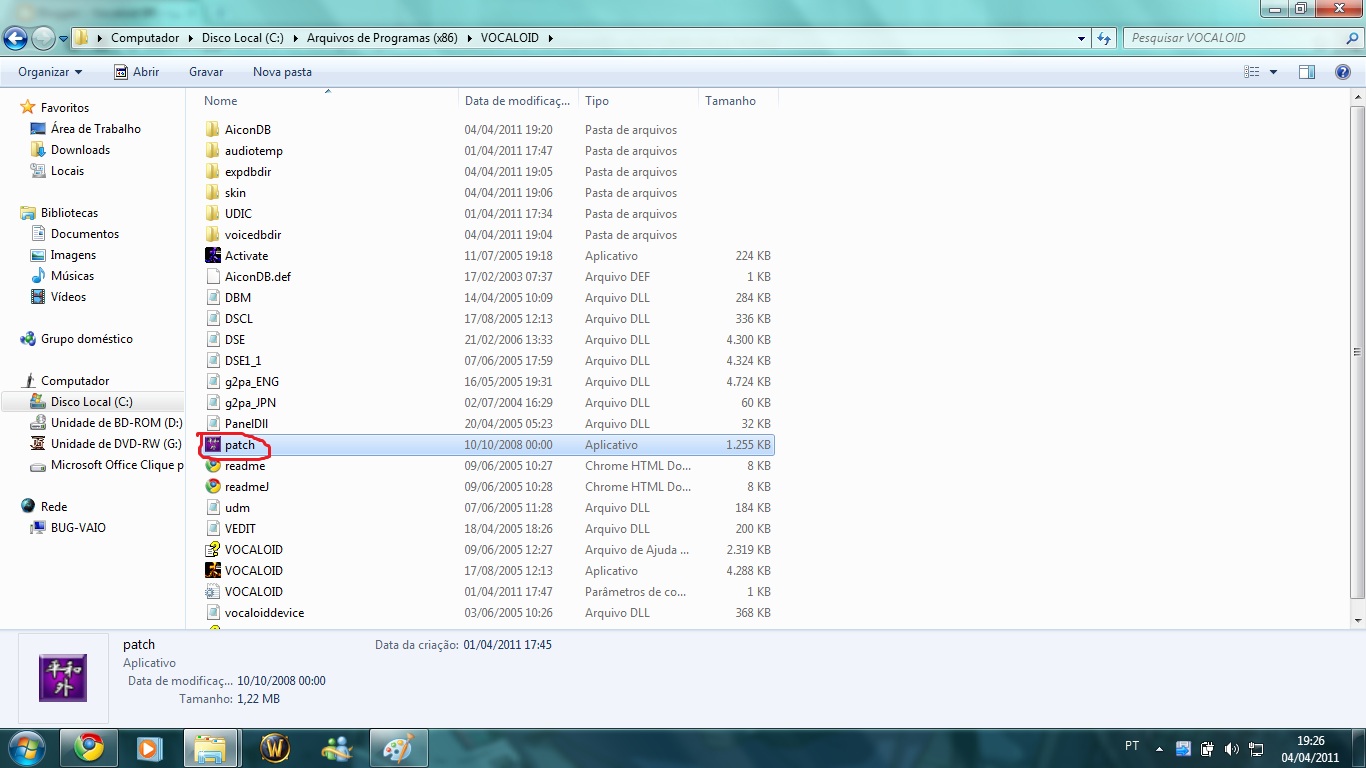This screenshot has height=768, width=1366.
Task: Select Unidade de DVD-RW (G:) drive
Action: coord(116,444)
